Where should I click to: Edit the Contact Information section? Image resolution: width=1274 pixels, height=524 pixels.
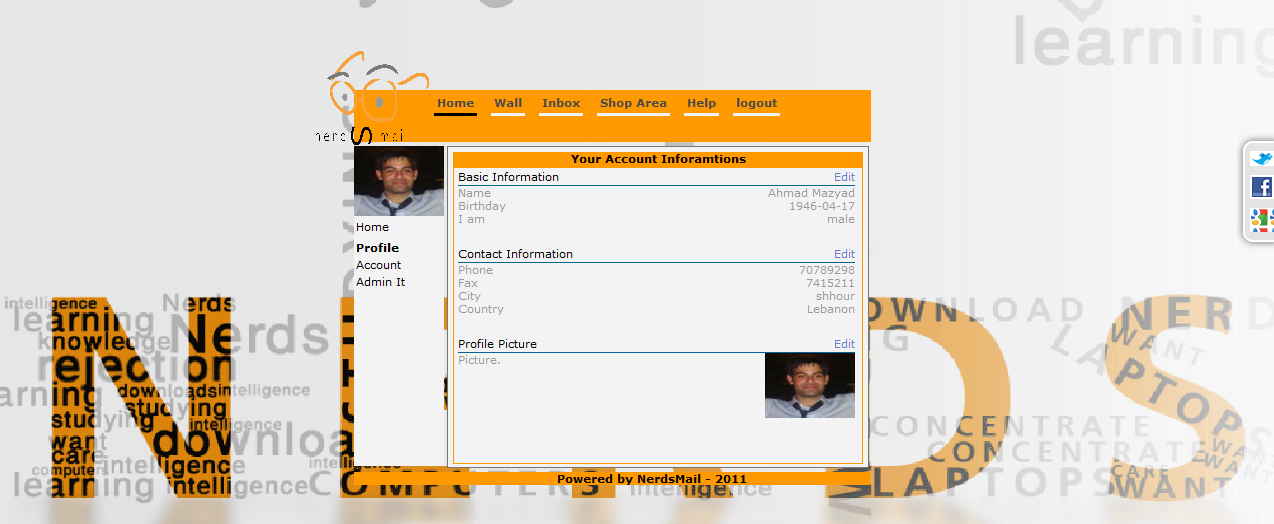coord(844,254)
